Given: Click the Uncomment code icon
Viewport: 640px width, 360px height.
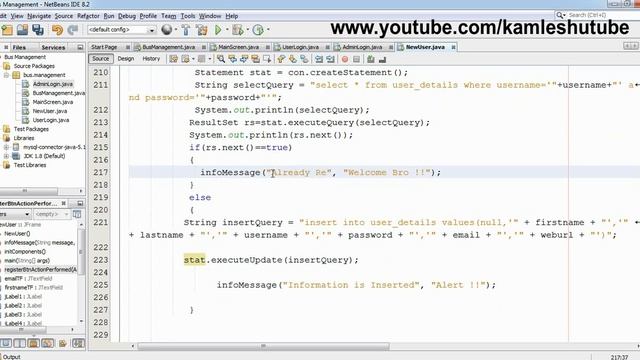Looking at the screenshot, I should tap(382, 59).
